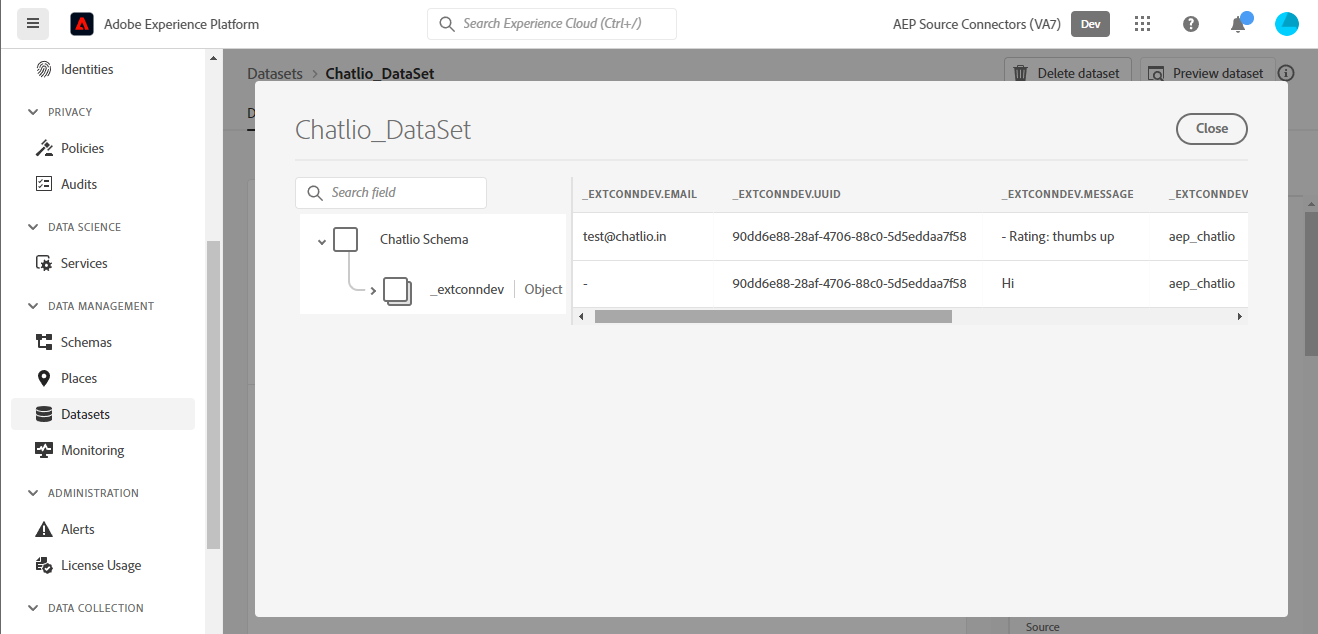Click the horizontal scrollbar thumb in preview table
Viewport: 1318px width, 634px height.
pyautogui.click(x=773, y=316)
